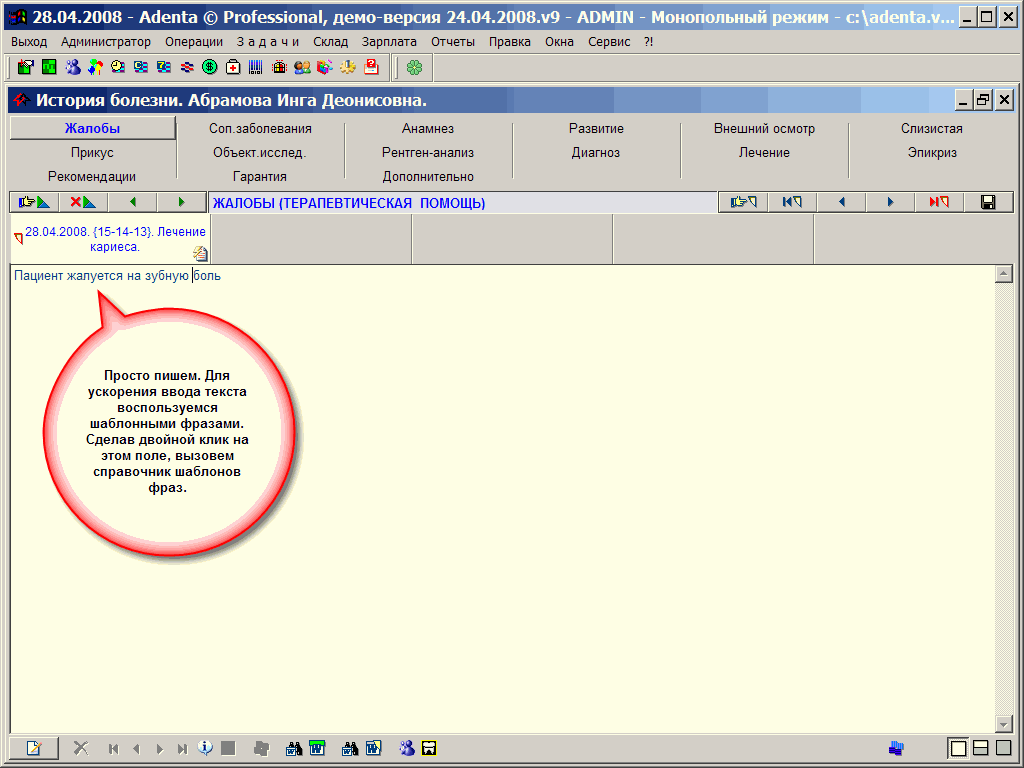Click the green flower icon in toolbar
This screenshot has height=768, width=1024.
[x=414, y=67]
